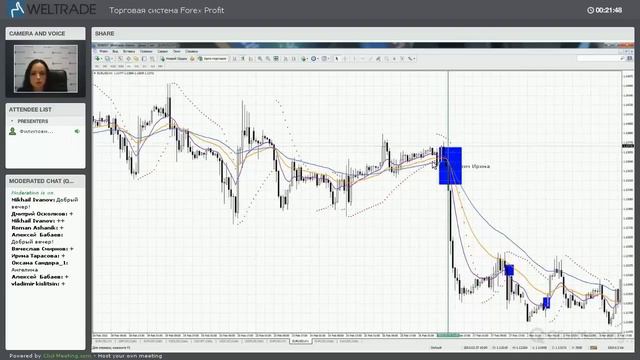This screenshot has width=640, height=360.
Task: Click the Новый ордер button
Action: click(x=174, y=59)
